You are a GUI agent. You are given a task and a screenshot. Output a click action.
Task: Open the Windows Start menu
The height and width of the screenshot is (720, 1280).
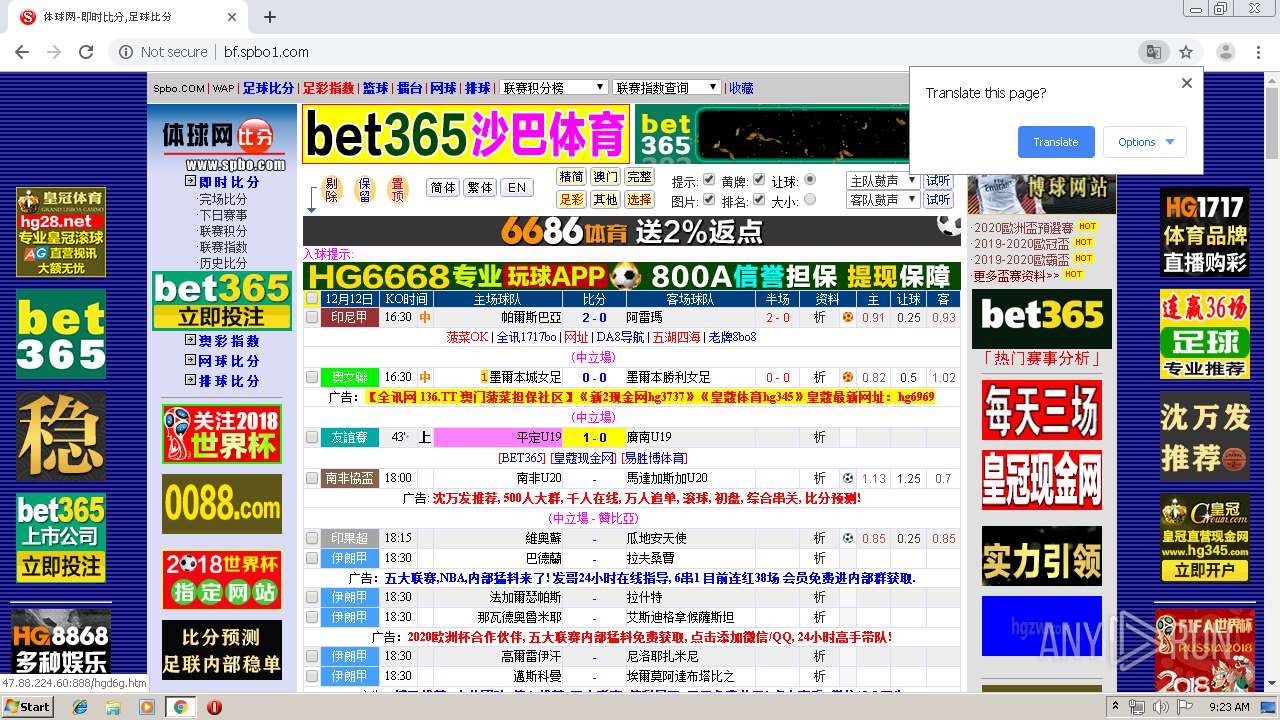tap(28, 707)
